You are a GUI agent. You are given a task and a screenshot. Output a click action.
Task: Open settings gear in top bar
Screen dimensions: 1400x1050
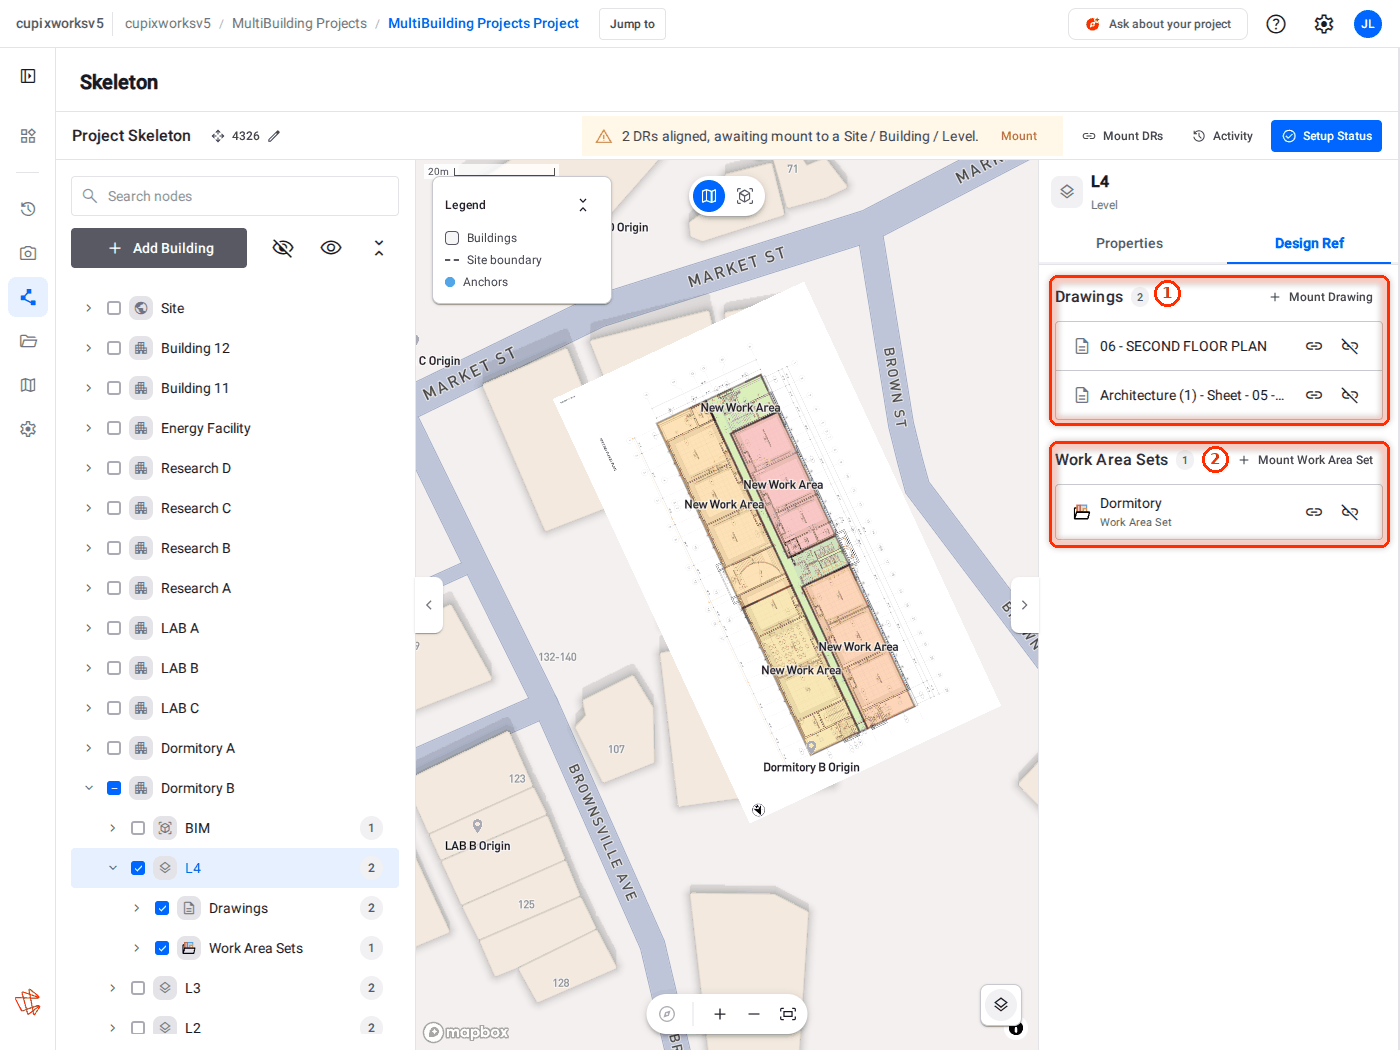tap(1324, 24)
